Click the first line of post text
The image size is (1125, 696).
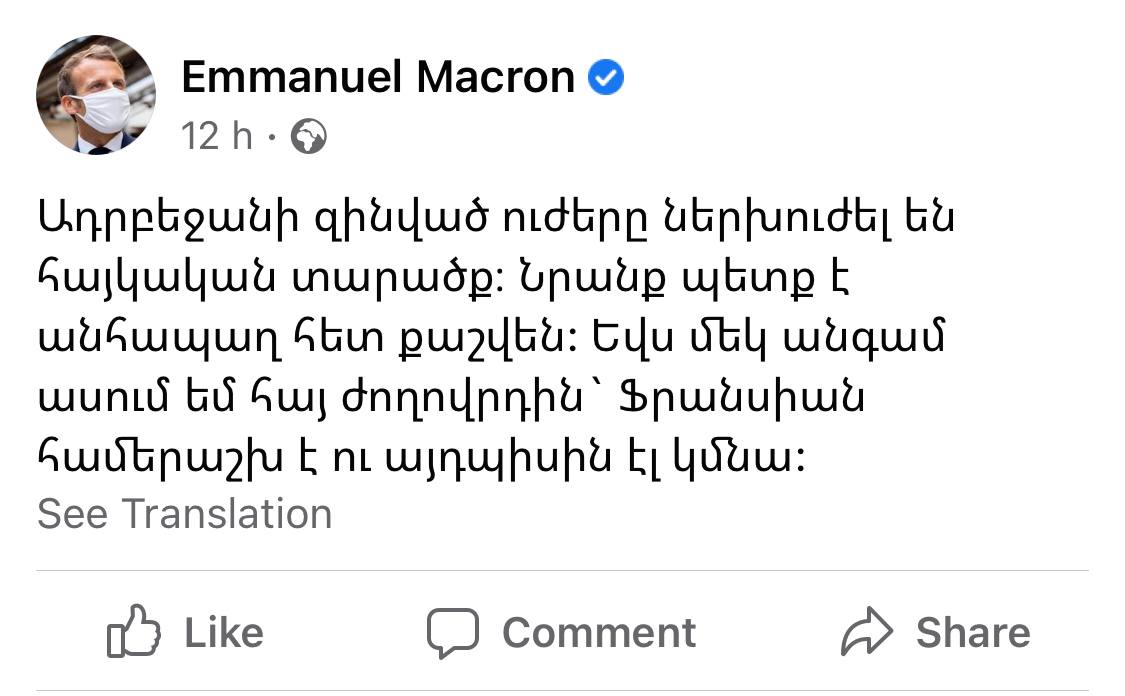pyautogui.click(x=495, y=218)
